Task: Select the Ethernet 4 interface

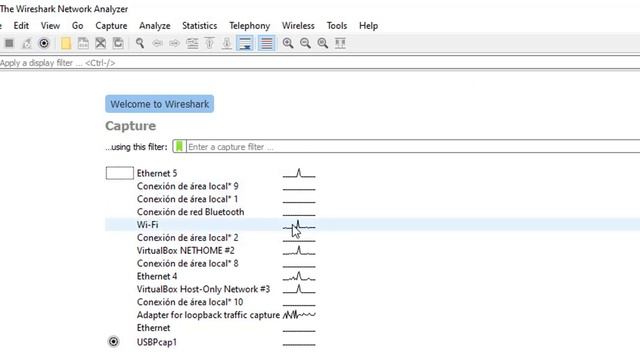Action: click(157, 276)
